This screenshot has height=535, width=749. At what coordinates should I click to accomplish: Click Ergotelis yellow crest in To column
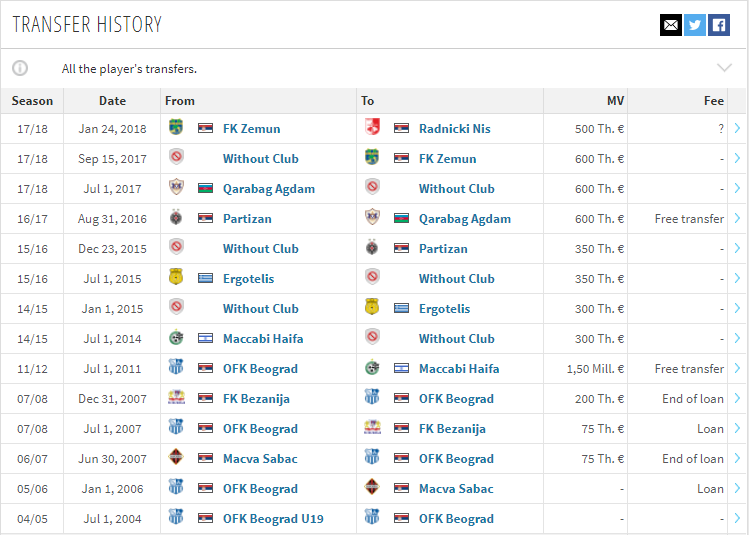coord(372,307)
